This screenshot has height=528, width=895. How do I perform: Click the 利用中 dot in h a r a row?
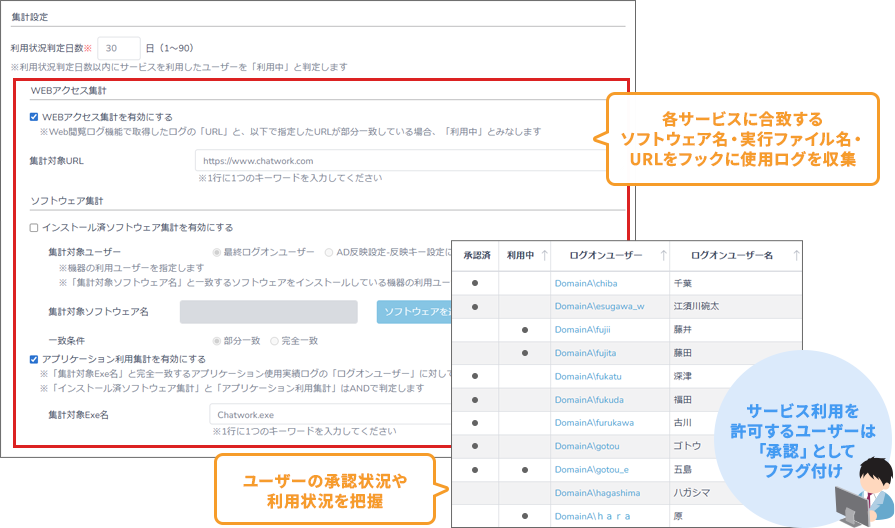[525, 517]
